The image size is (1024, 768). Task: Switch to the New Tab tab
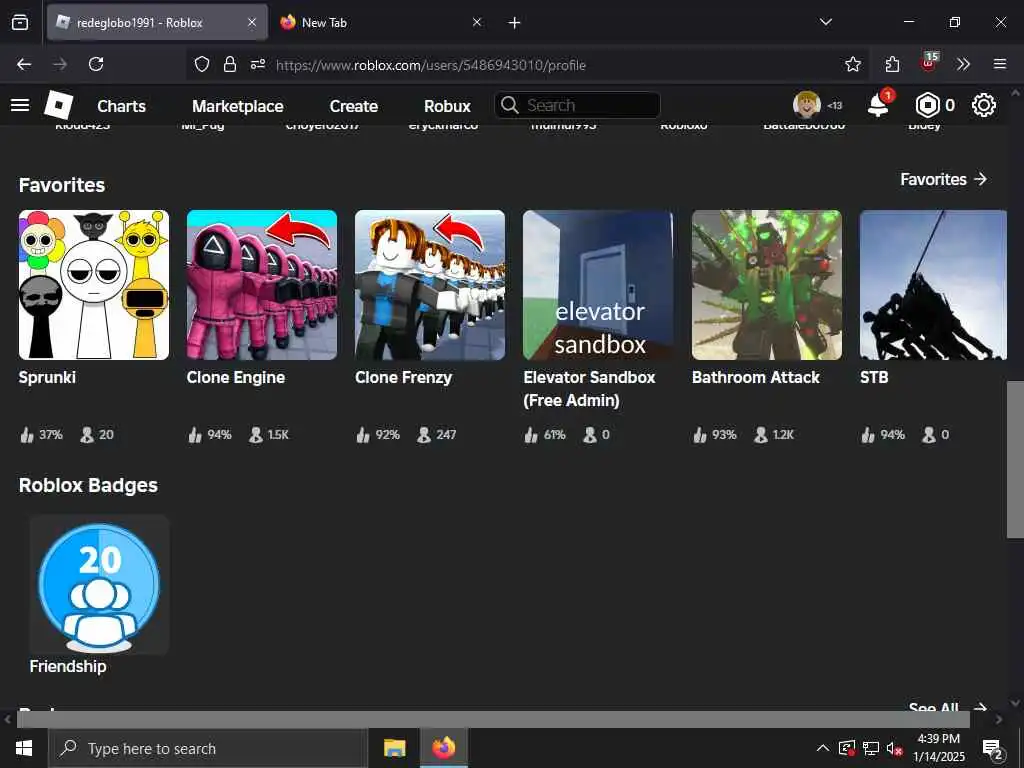click(x=381, y=23)
